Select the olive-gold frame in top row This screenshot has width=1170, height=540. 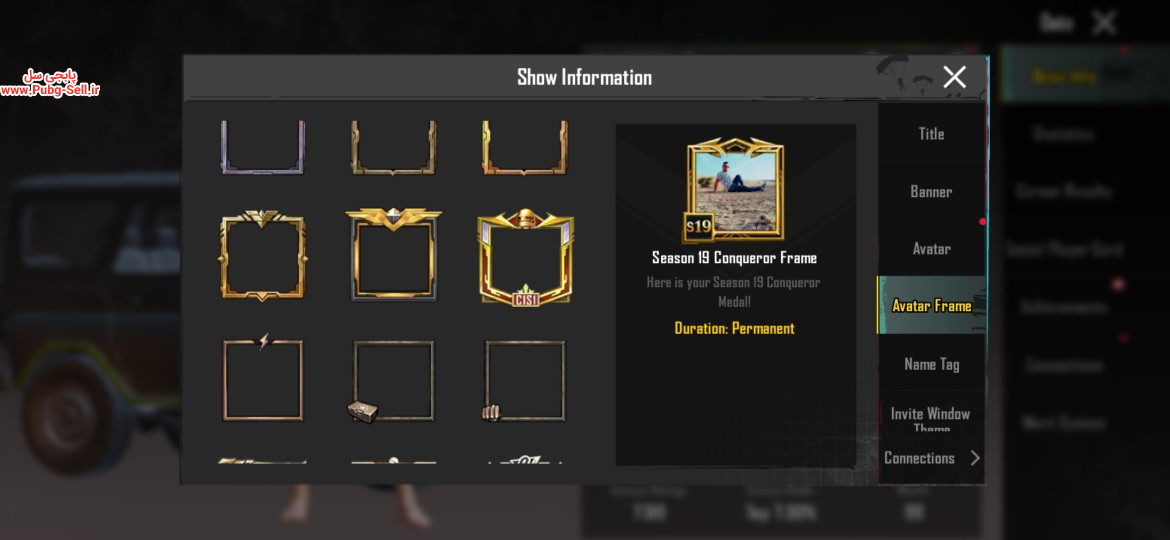[393, 147]
